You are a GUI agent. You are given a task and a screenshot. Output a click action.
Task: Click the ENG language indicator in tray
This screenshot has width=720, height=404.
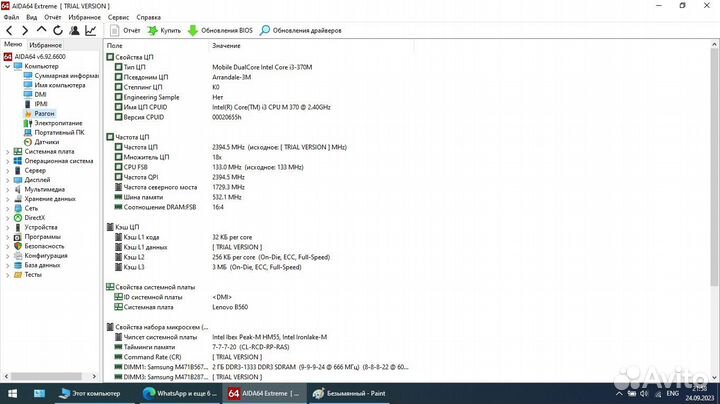point(672,393)
